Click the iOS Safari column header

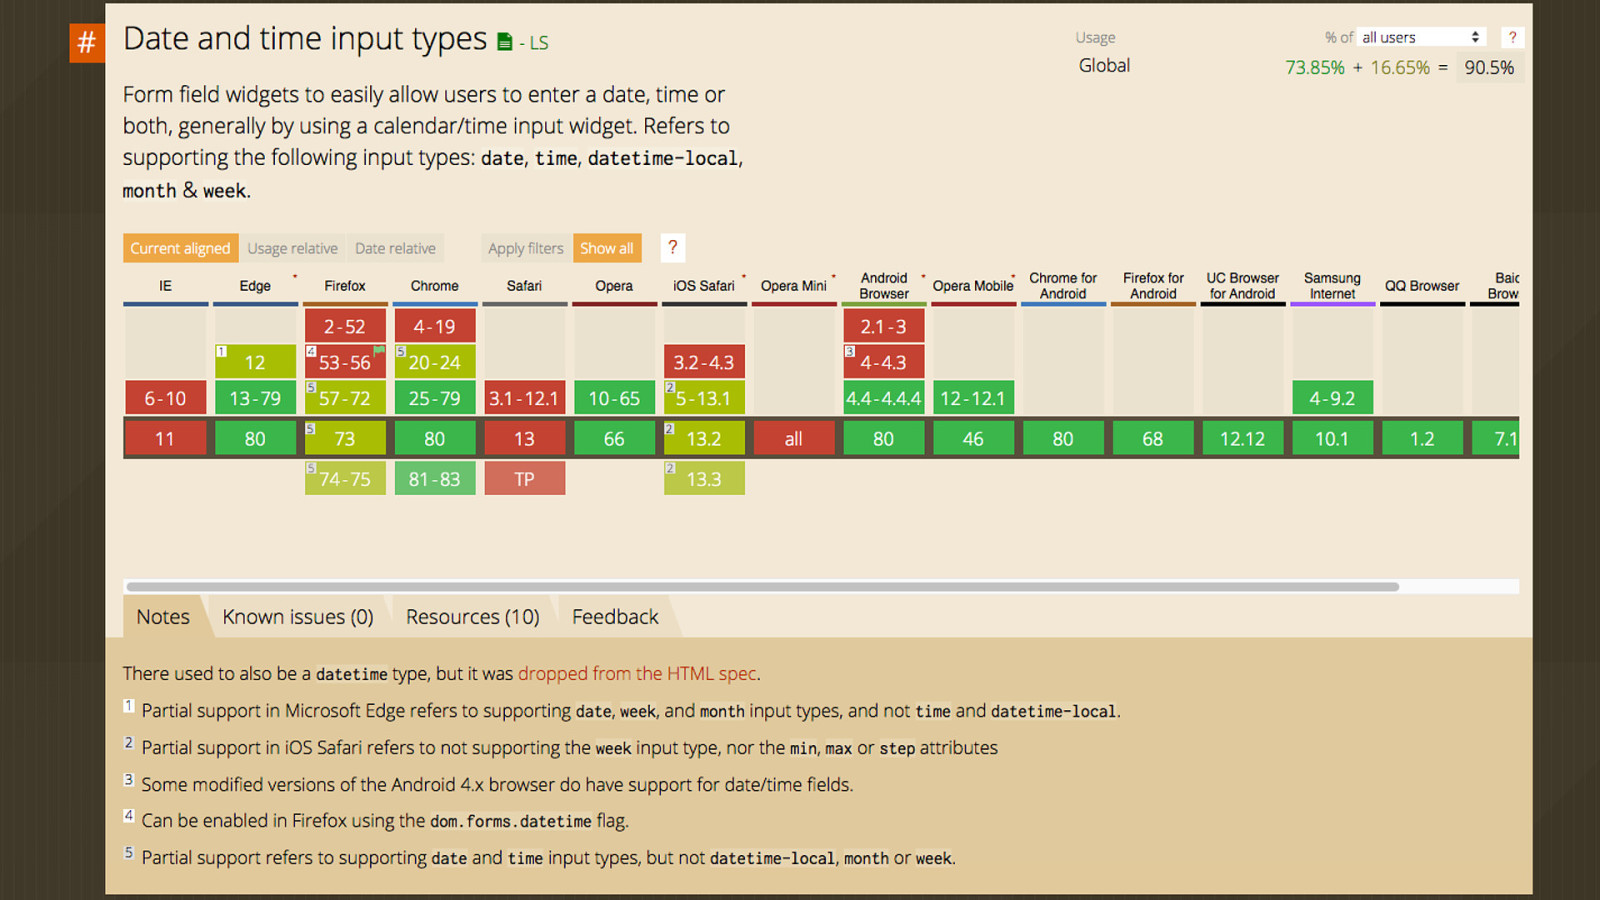(704, 286)
